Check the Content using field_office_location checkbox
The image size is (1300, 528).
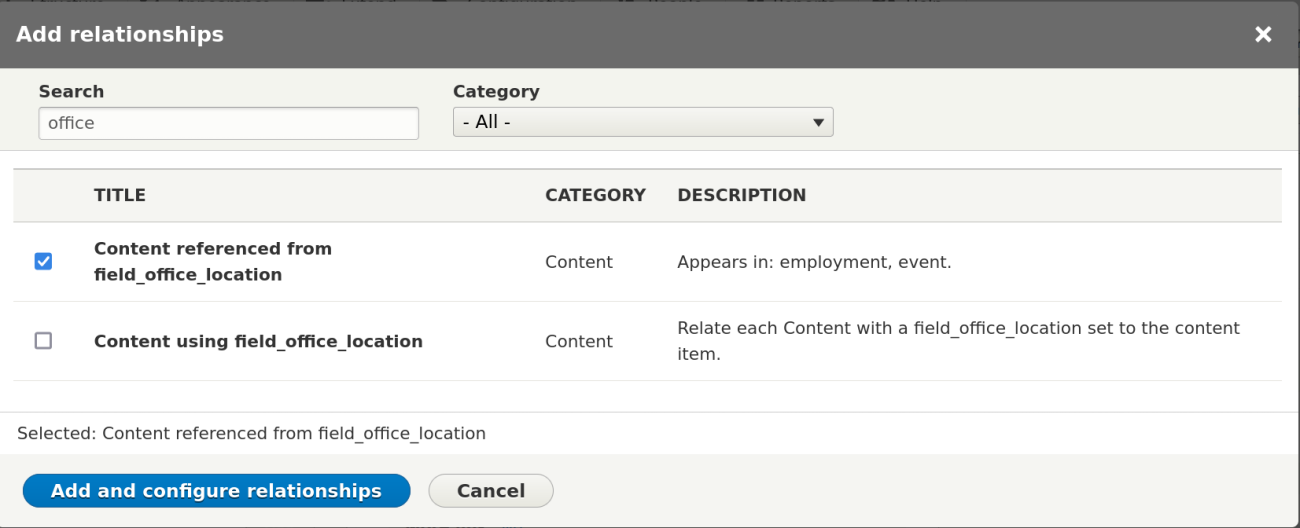[x=43, y=341]
